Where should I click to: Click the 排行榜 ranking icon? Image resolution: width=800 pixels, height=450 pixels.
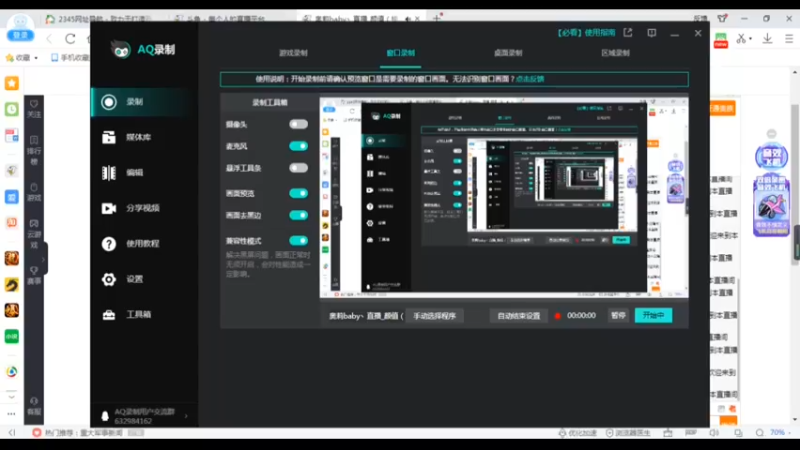34,150
